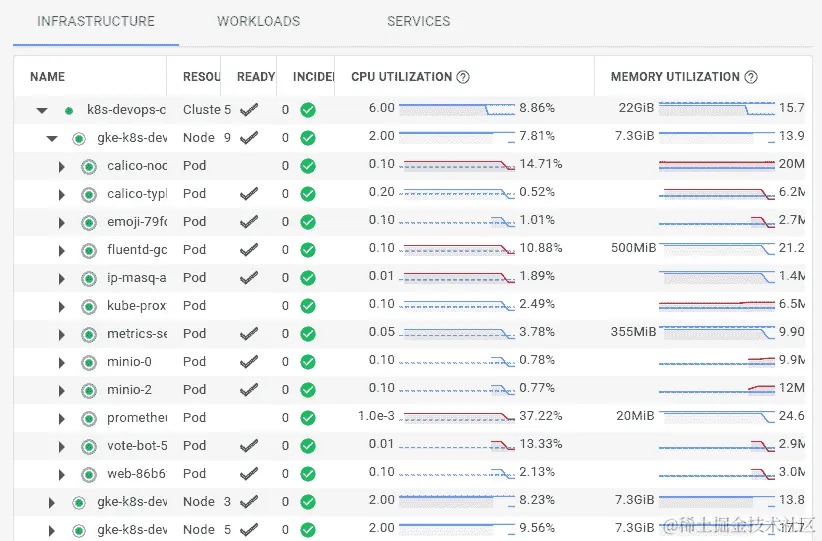Click the ready checkmark for web-86b6
The image size is (822, 541).
pyautogui.click(x=249, y=474)
